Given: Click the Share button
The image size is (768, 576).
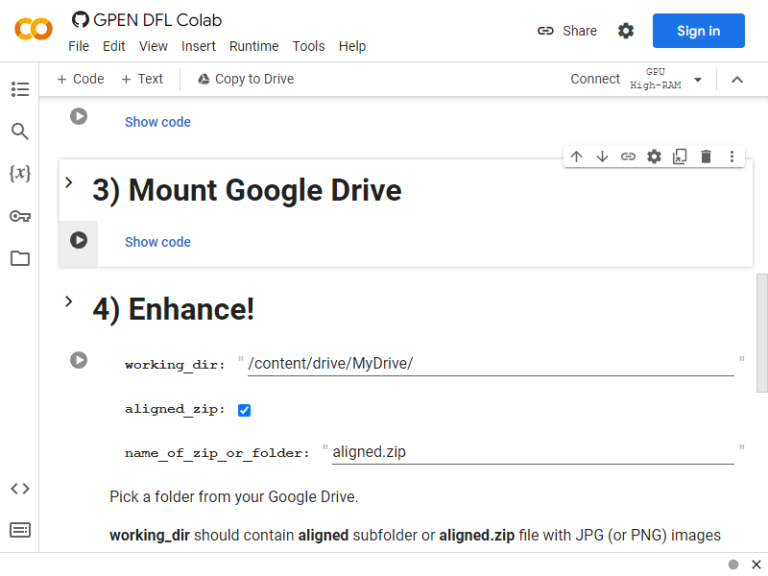Looking at the screenshot, I should click(x=567, y=31).
